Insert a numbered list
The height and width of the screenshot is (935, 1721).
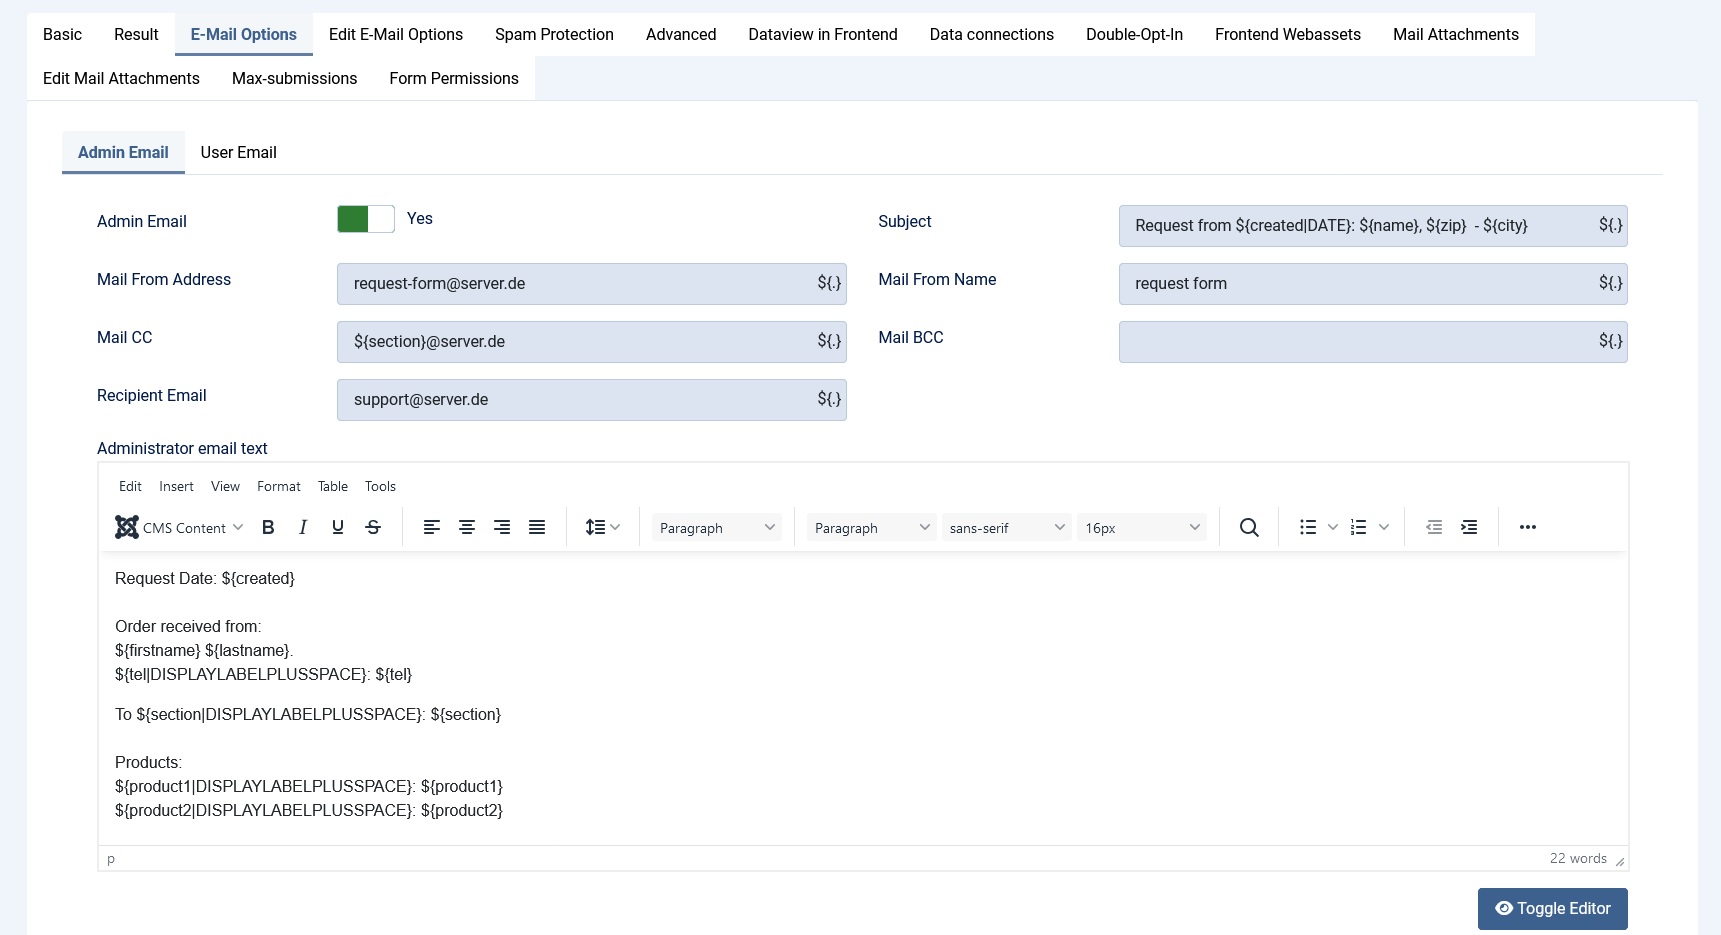pos(1358,527)
